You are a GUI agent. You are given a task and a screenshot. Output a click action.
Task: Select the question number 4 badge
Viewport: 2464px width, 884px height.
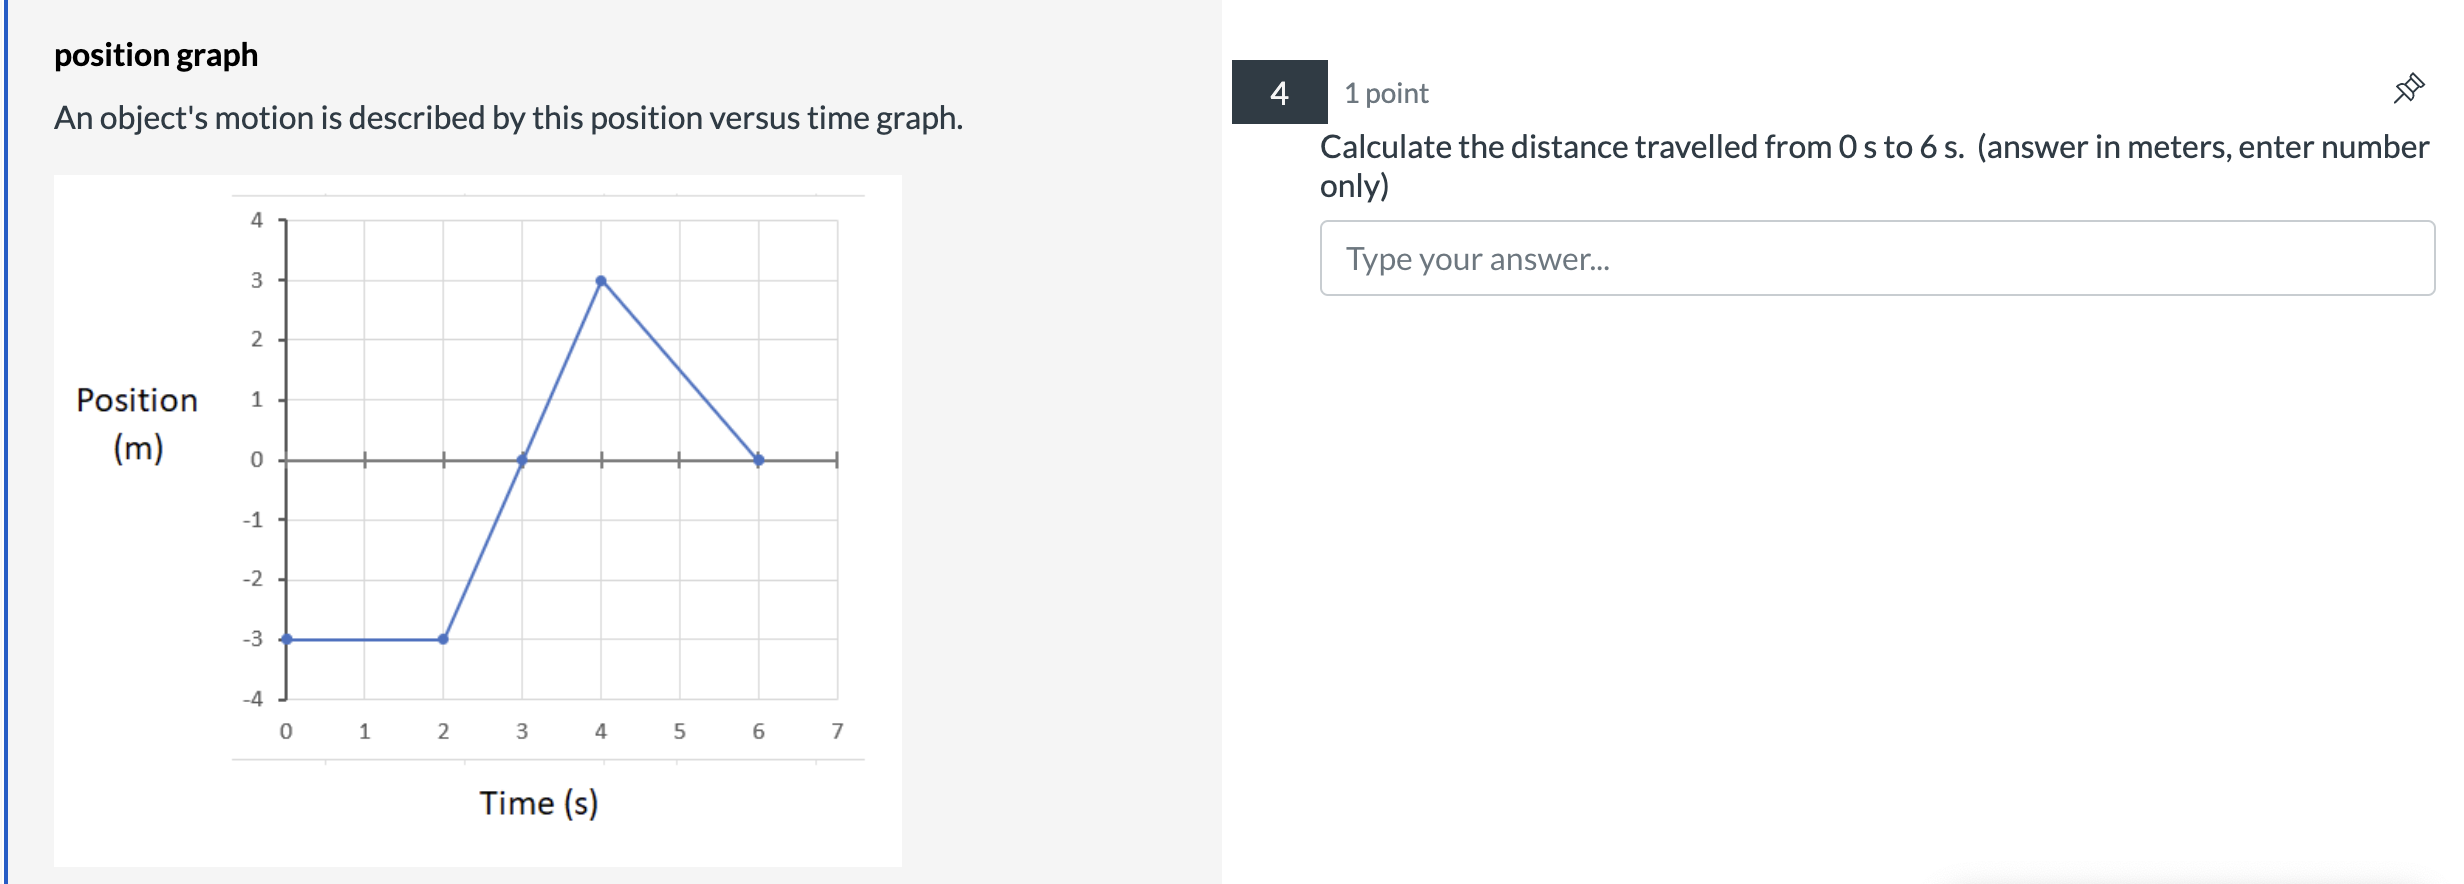(x=1280, y=95)
